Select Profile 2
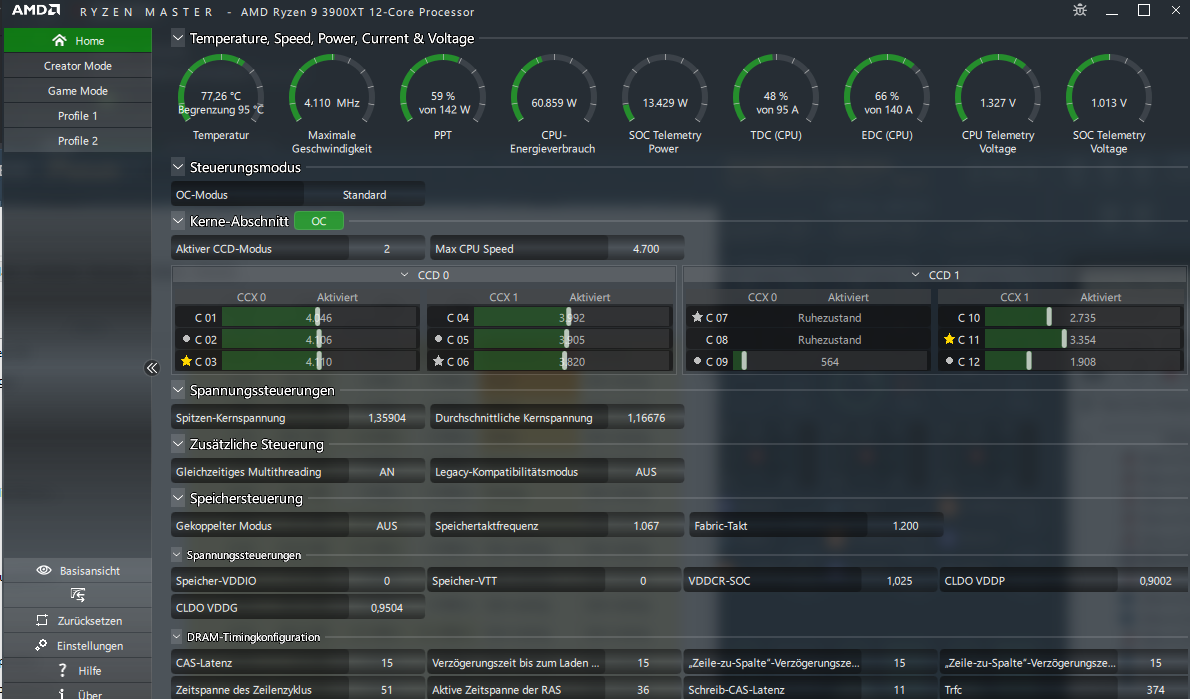 point(77,141)
